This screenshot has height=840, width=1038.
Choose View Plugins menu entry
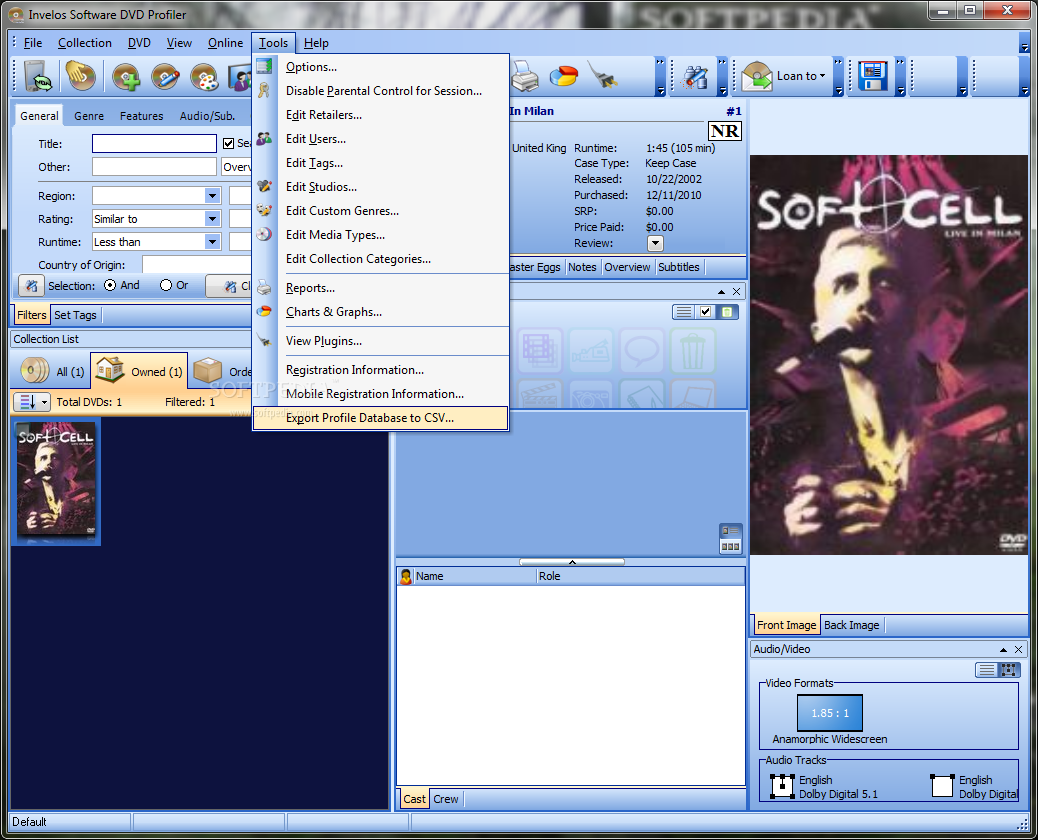[380, 341]
